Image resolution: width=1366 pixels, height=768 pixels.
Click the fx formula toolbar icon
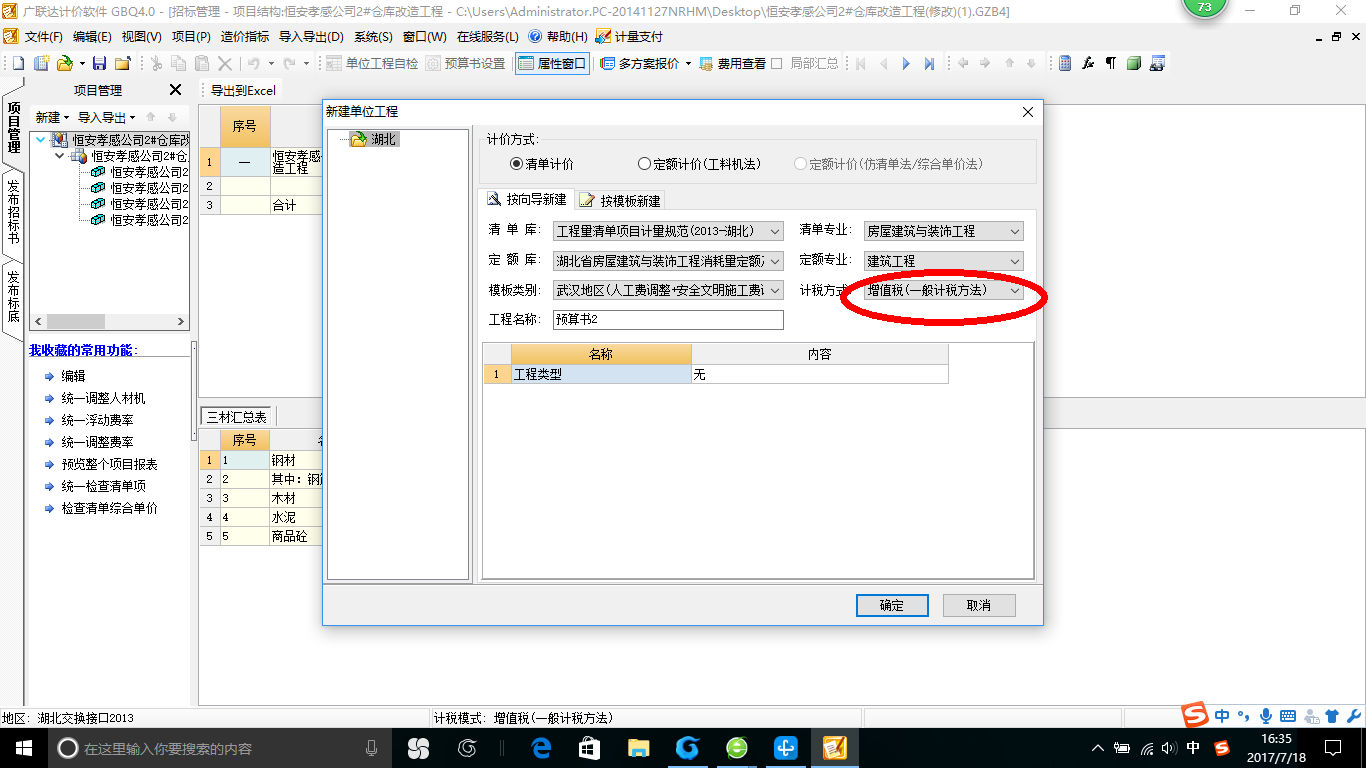[1088, 64]
